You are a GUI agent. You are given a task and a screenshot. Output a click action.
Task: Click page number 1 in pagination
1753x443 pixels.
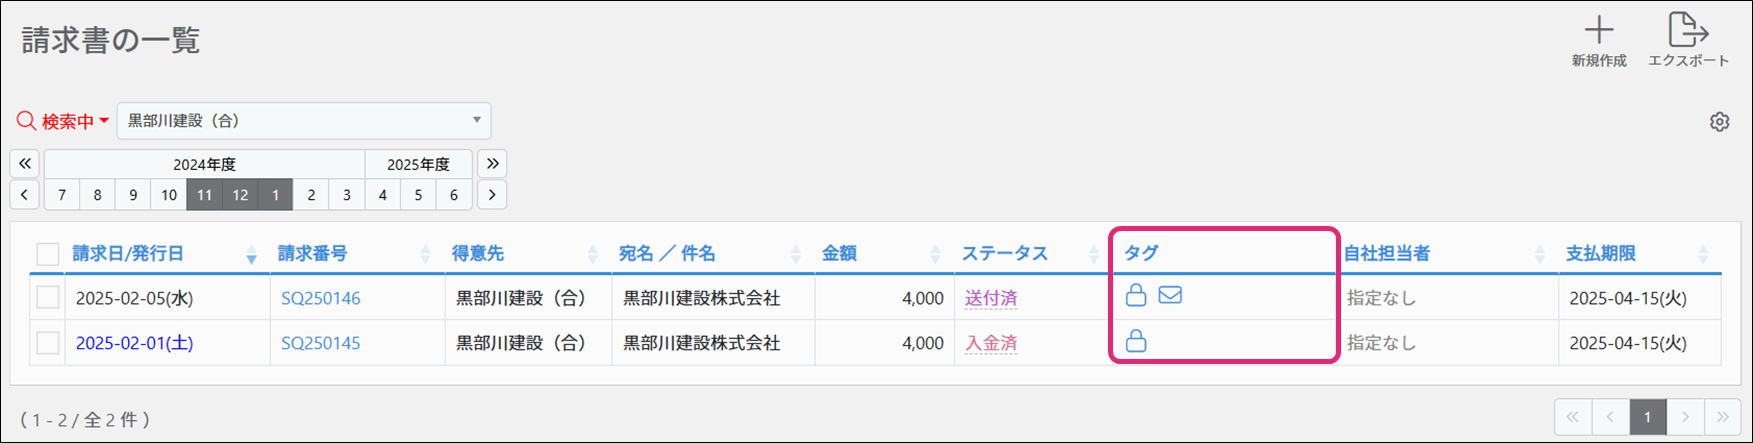click(x=1648, y=416)
